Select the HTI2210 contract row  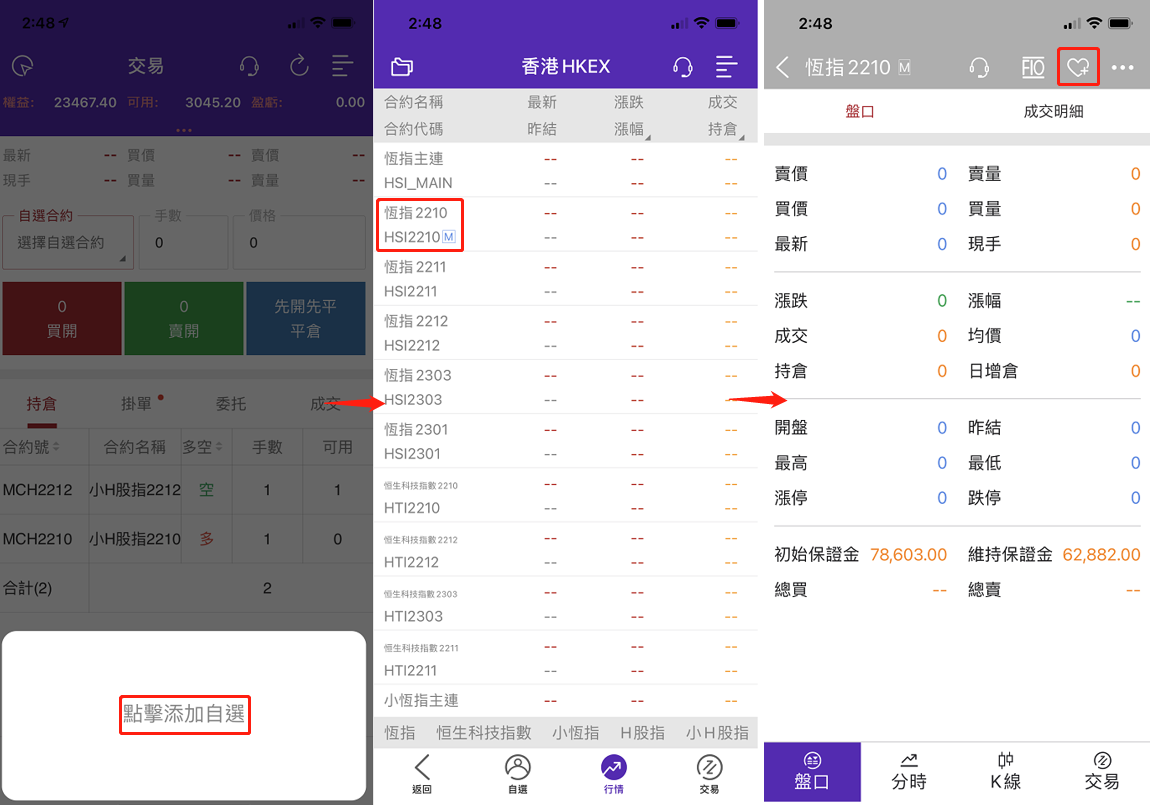tap(565, 496)
